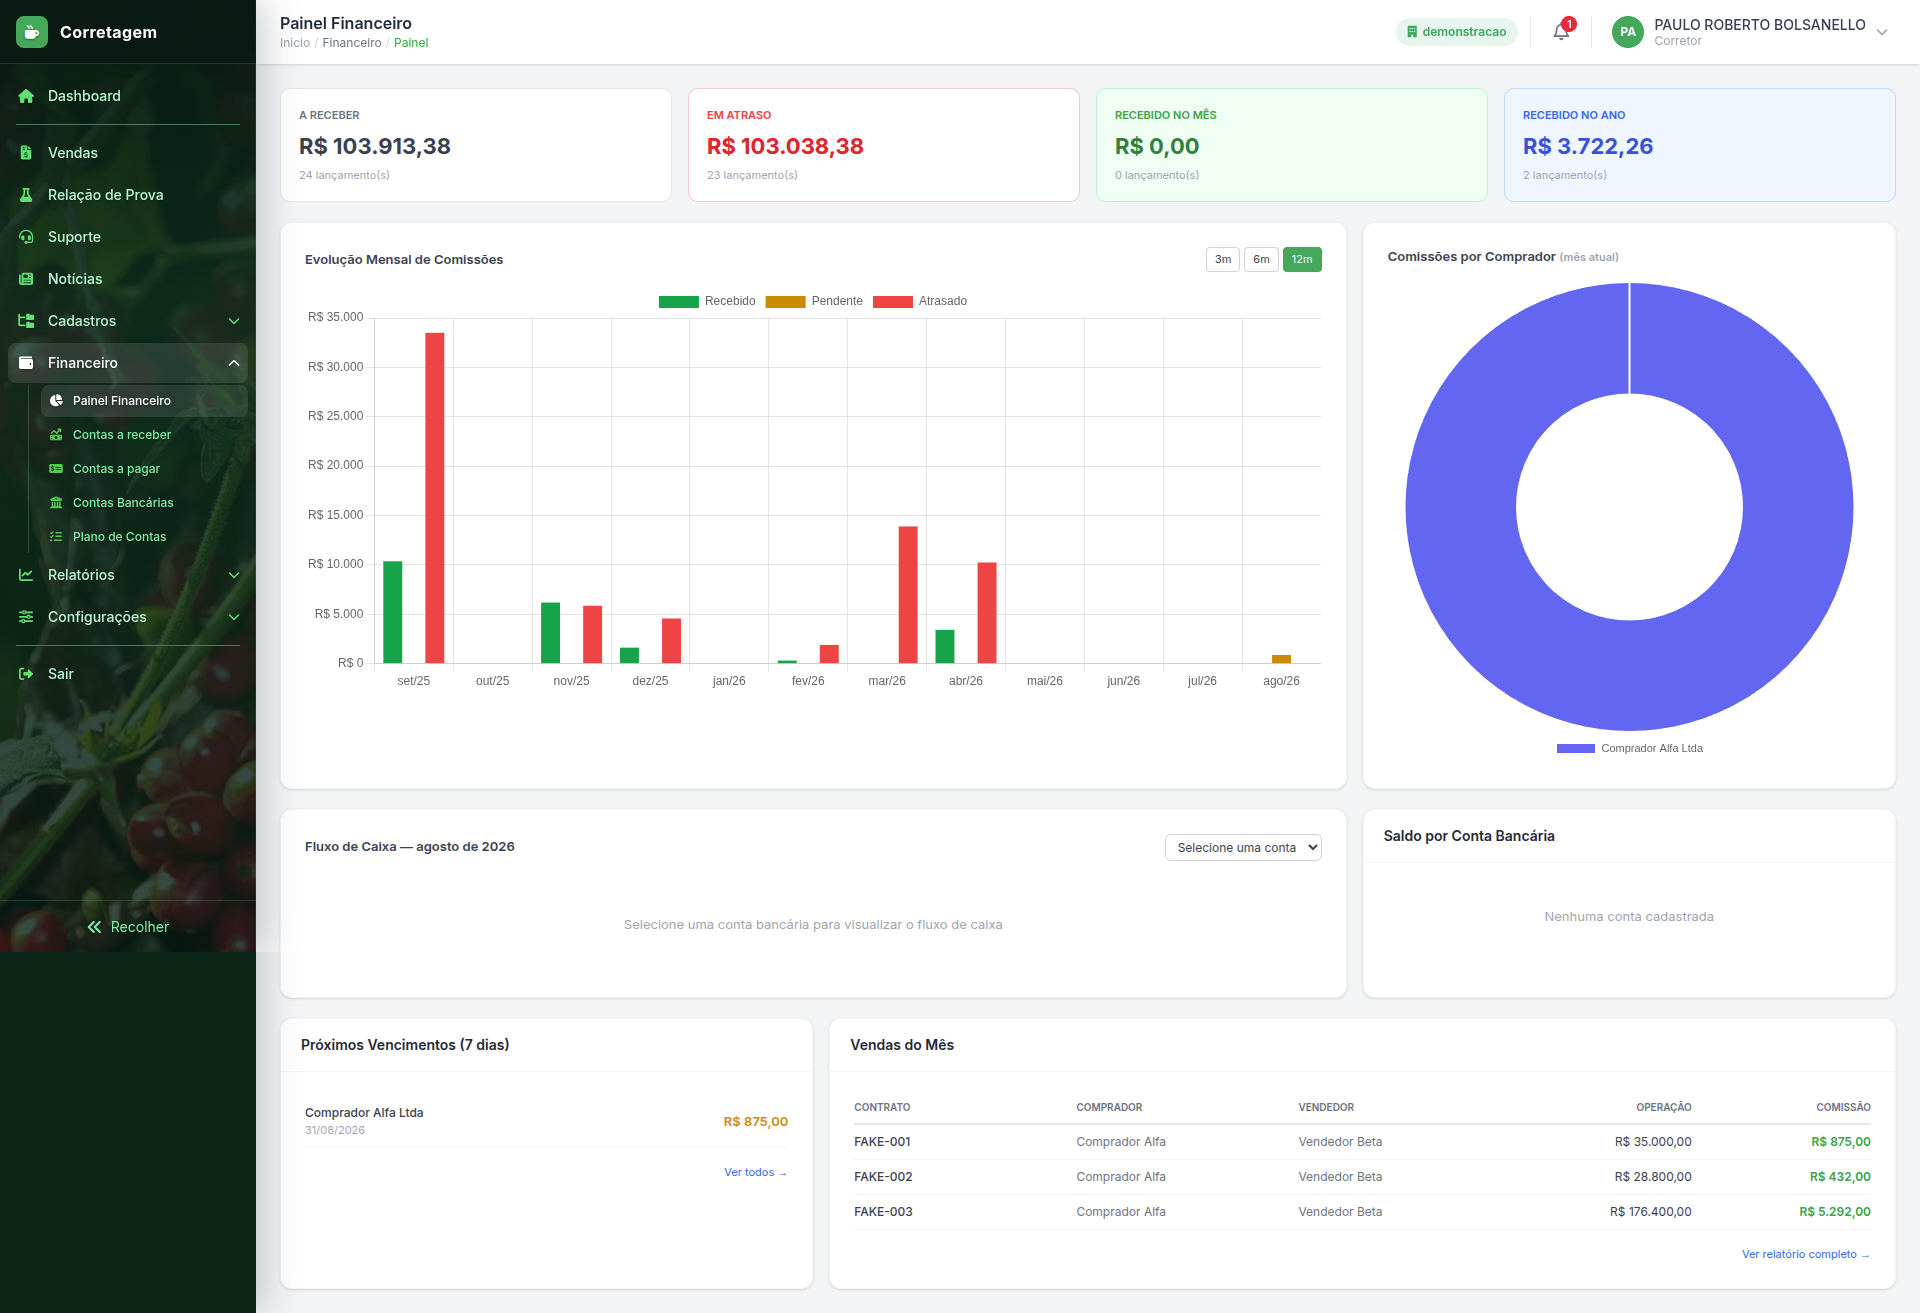Click the Plano de Contas list icon

[x=56, y=537]
